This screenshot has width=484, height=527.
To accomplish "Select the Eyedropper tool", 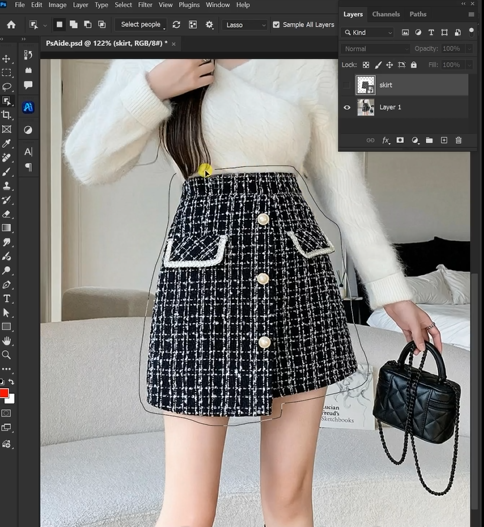I will [x=6, y=144].
